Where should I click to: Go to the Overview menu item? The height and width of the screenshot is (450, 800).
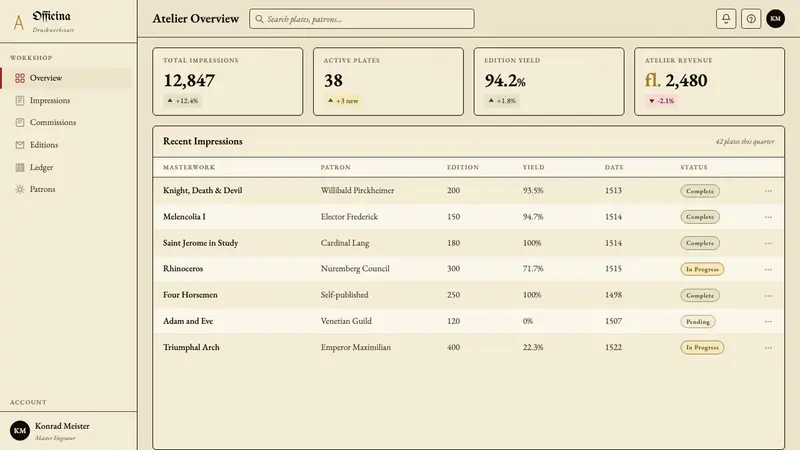point(66,78)
